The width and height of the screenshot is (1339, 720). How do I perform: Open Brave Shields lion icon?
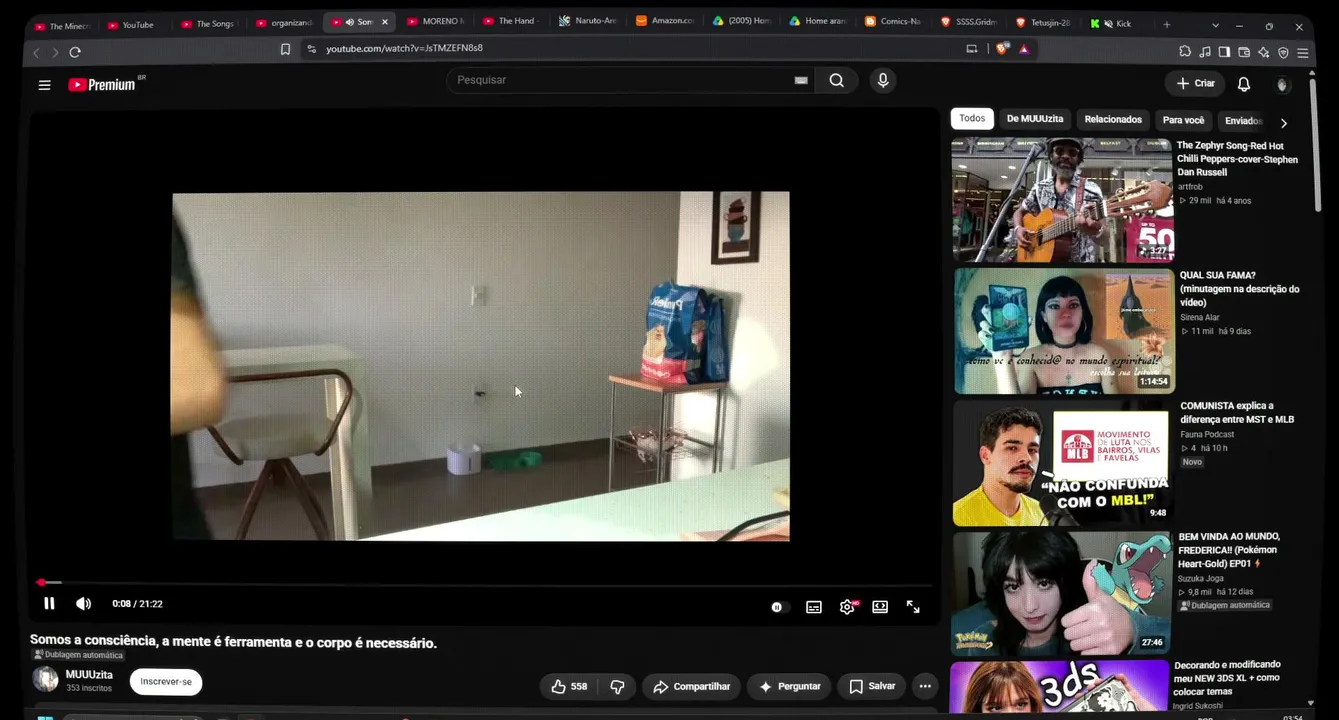coord(1003,49)
